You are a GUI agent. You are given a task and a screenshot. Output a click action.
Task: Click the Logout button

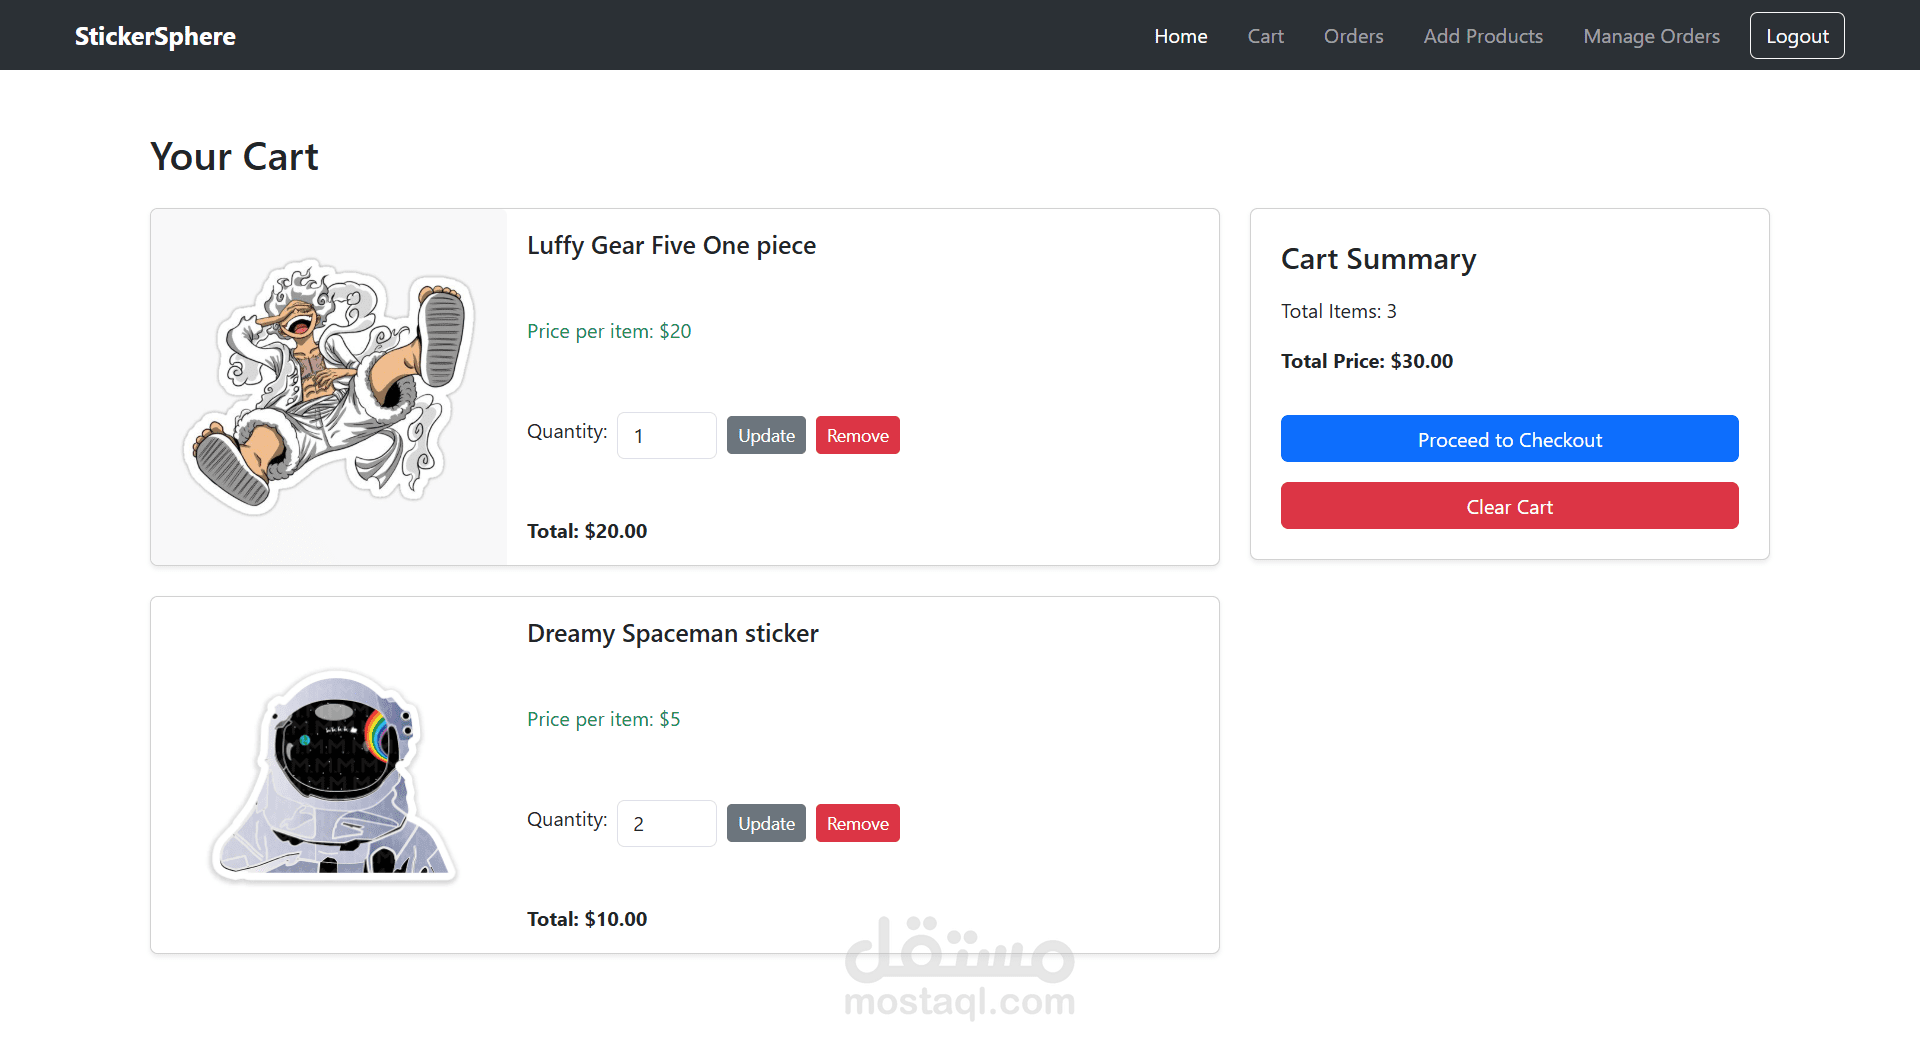tap(1797, 36)
